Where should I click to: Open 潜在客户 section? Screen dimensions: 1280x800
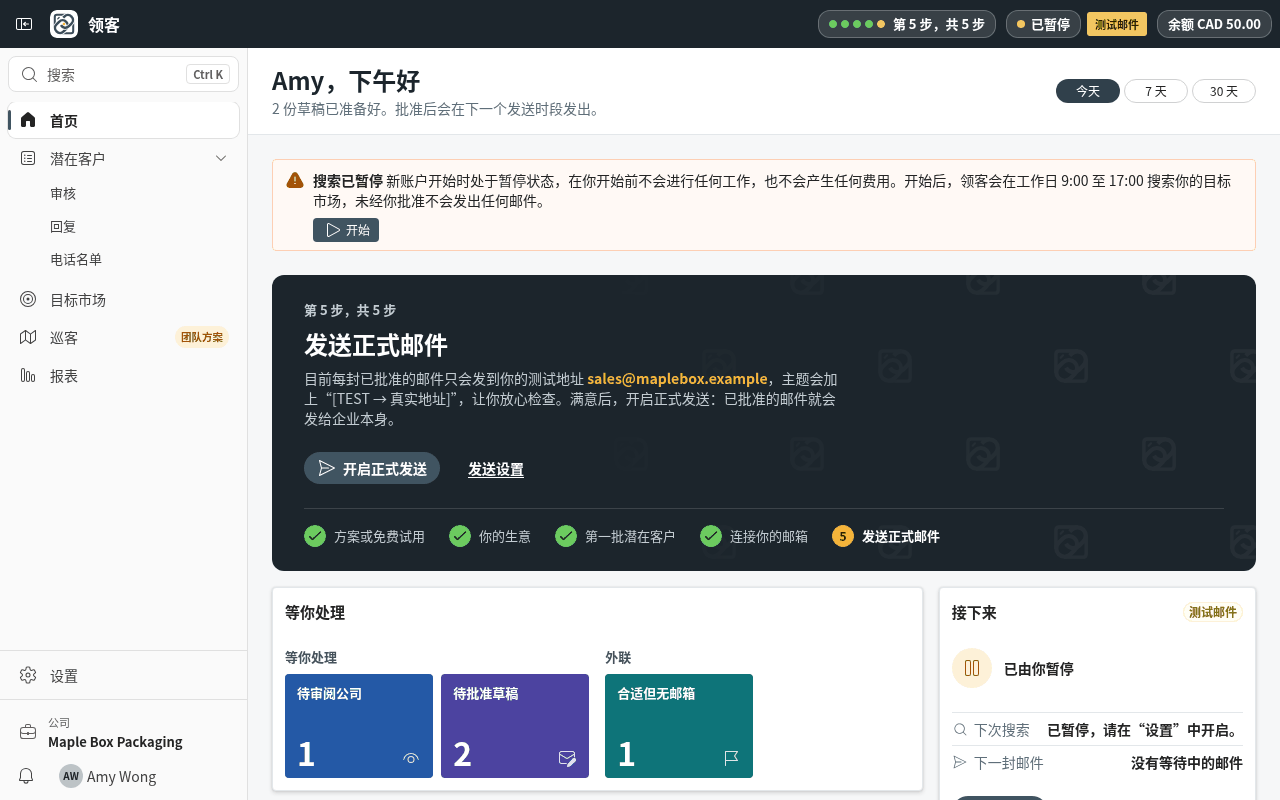(124, 158)
